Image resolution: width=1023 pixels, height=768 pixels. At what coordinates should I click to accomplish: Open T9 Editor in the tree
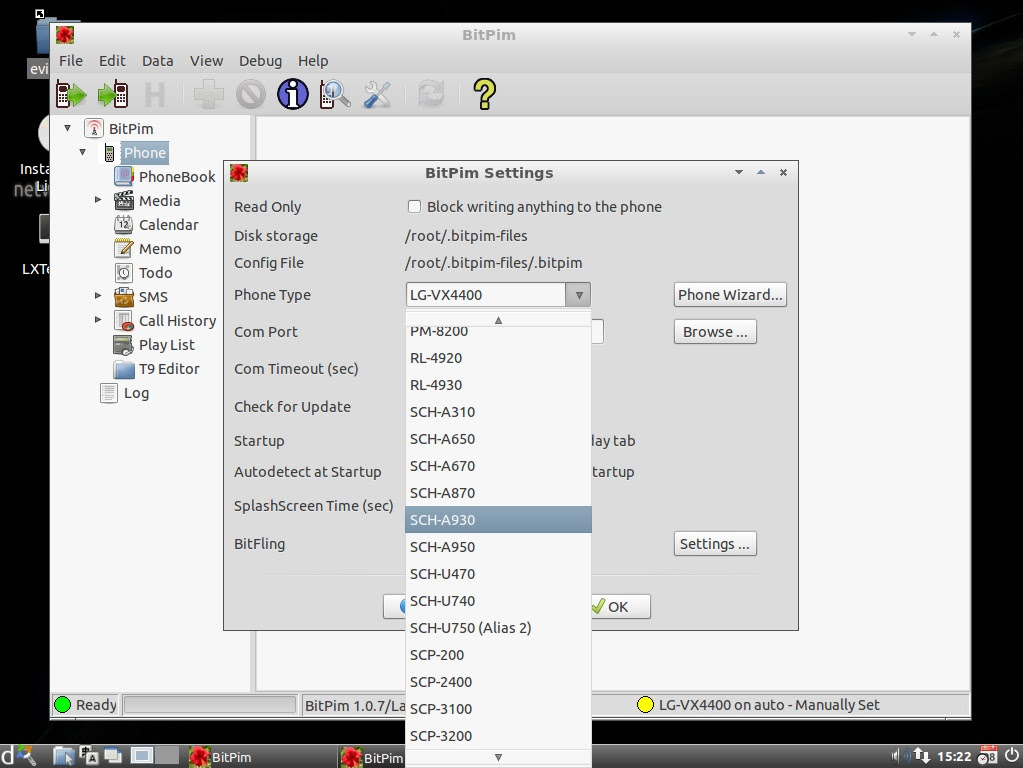(x=169, y=369)
